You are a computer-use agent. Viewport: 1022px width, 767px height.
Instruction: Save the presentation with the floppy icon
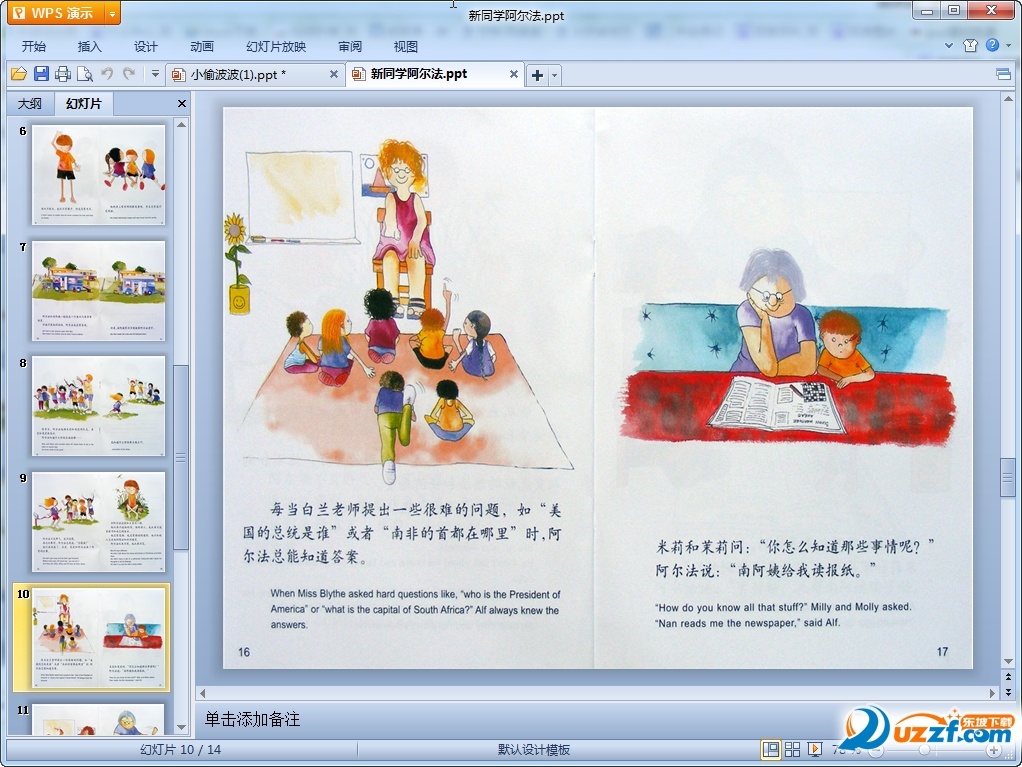coord(41,74)
